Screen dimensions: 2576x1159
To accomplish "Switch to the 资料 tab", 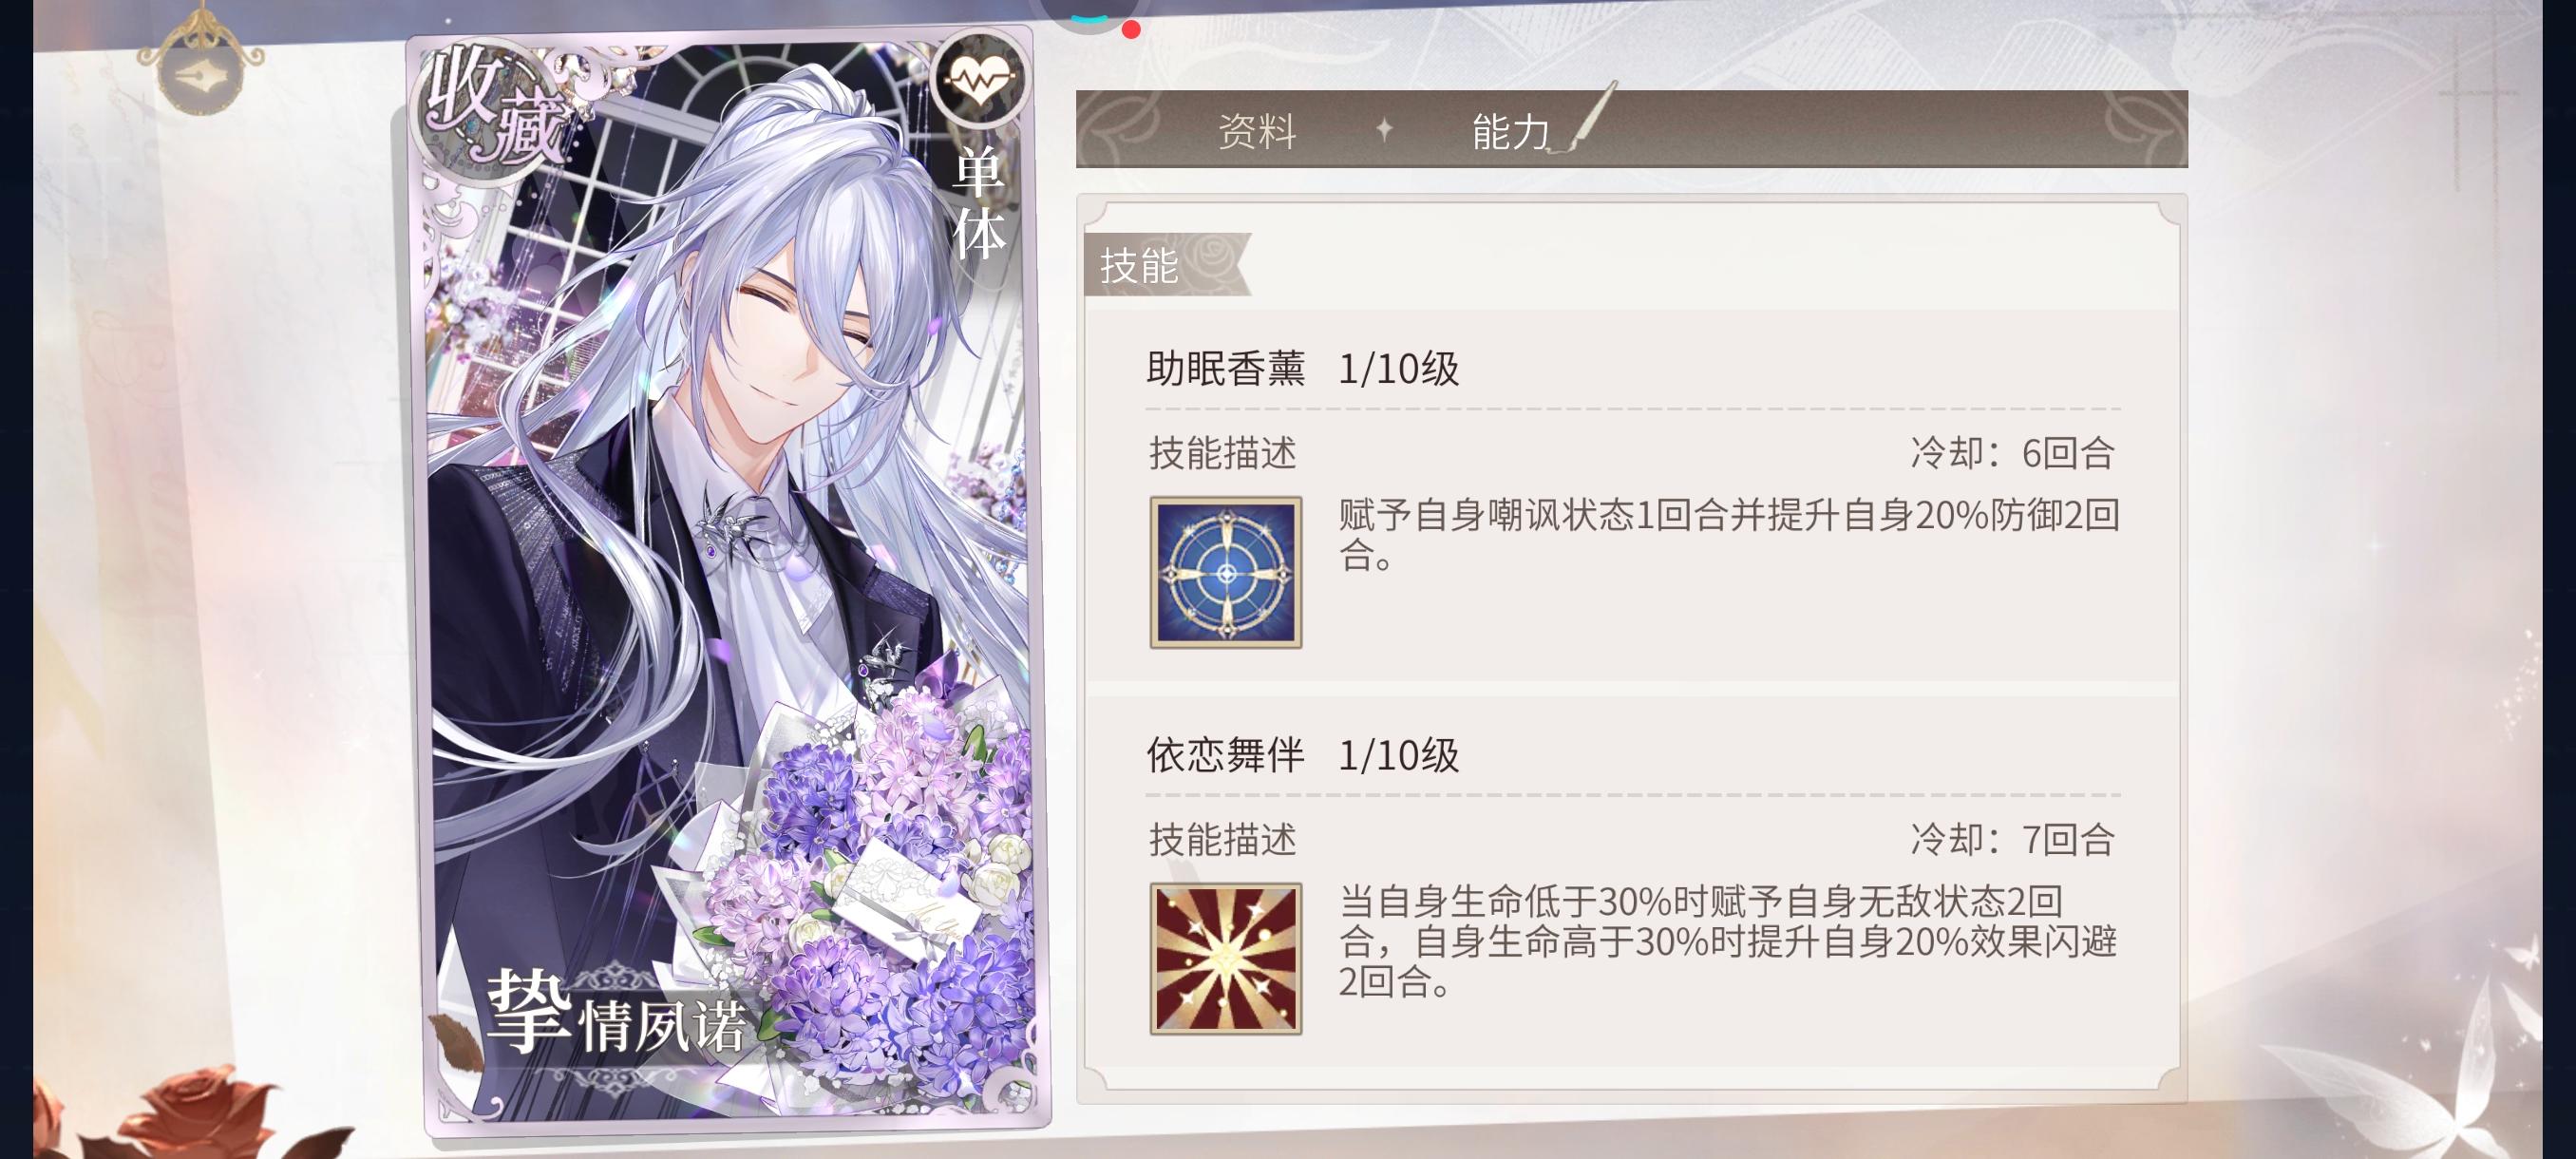I will point(1257,131).
